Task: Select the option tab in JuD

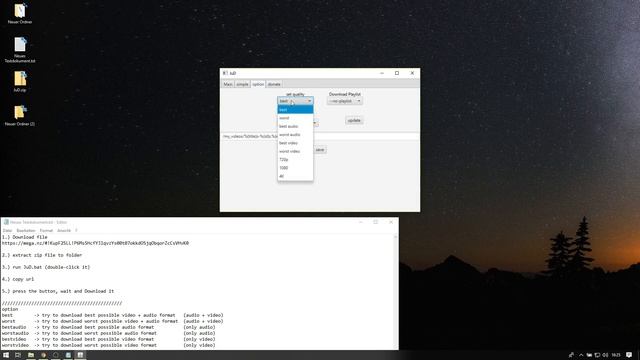Action: tap(258, 84)
